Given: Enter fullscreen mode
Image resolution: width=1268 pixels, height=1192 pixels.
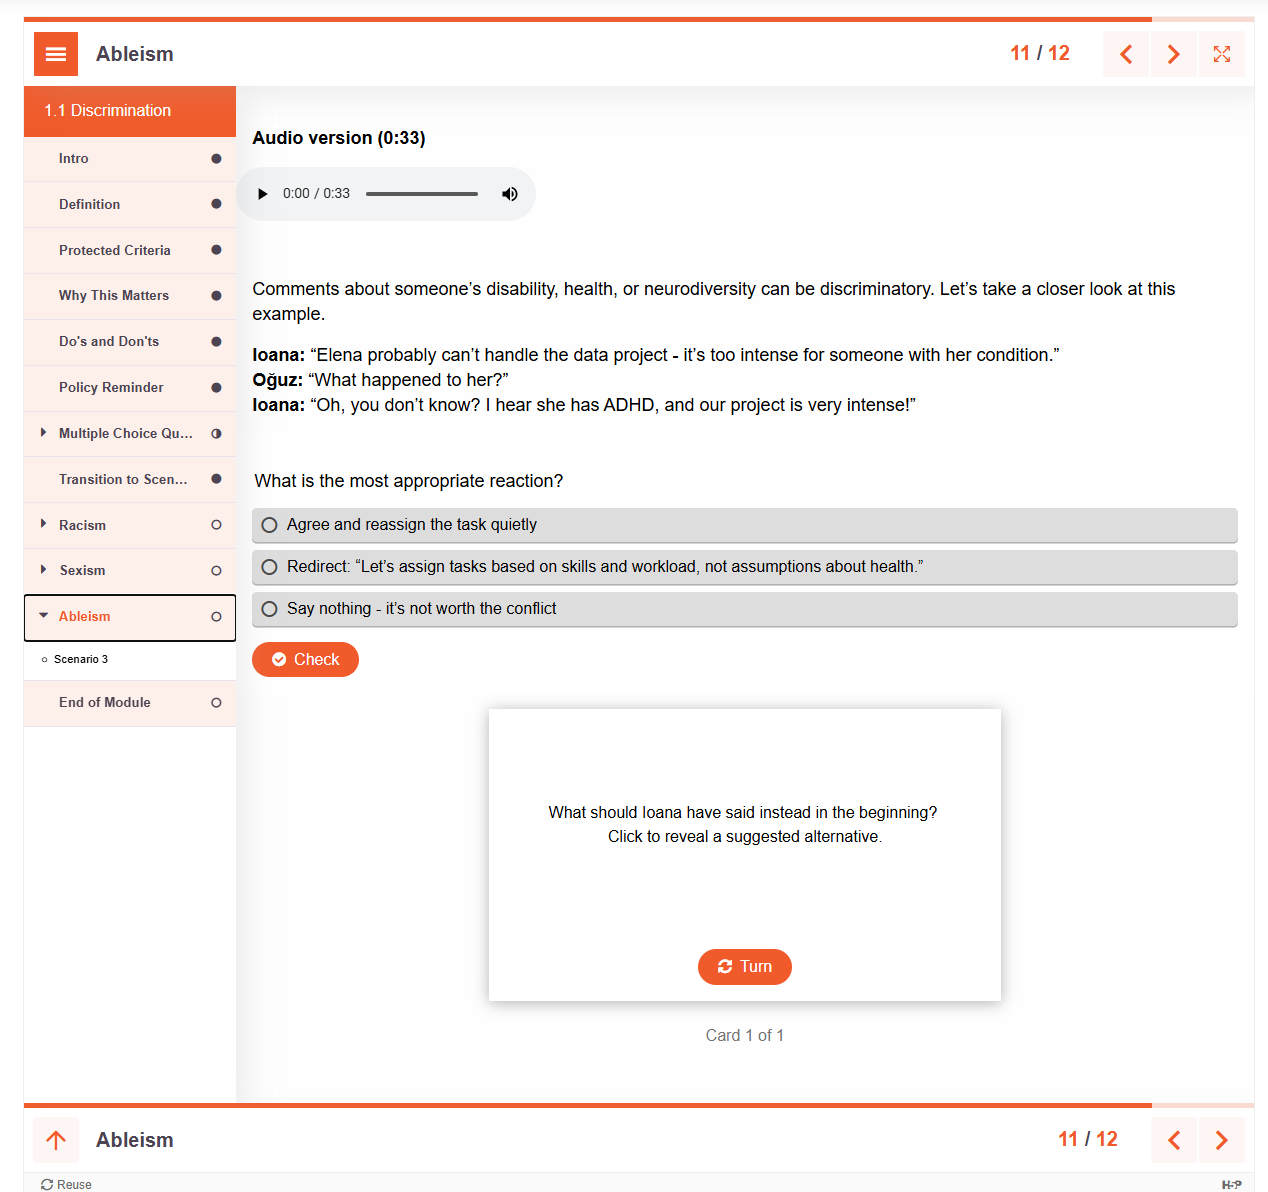Looking at the screenshot, I should tap(1222, 54).
